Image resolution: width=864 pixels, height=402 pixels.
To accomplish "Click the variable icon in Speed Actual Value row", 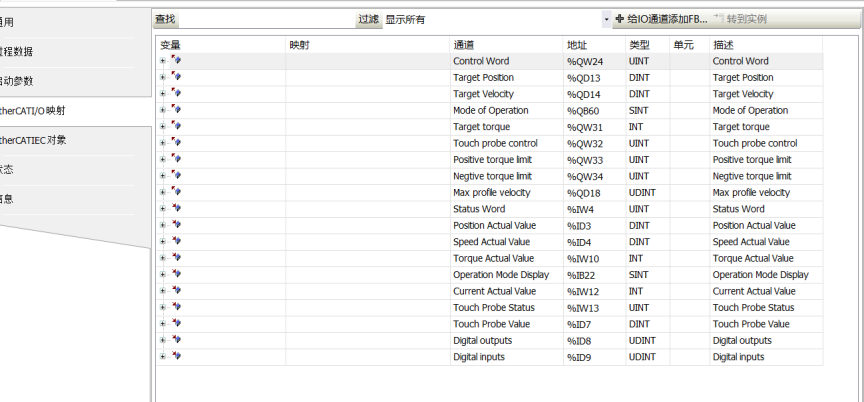I will (x=176, y=241).
